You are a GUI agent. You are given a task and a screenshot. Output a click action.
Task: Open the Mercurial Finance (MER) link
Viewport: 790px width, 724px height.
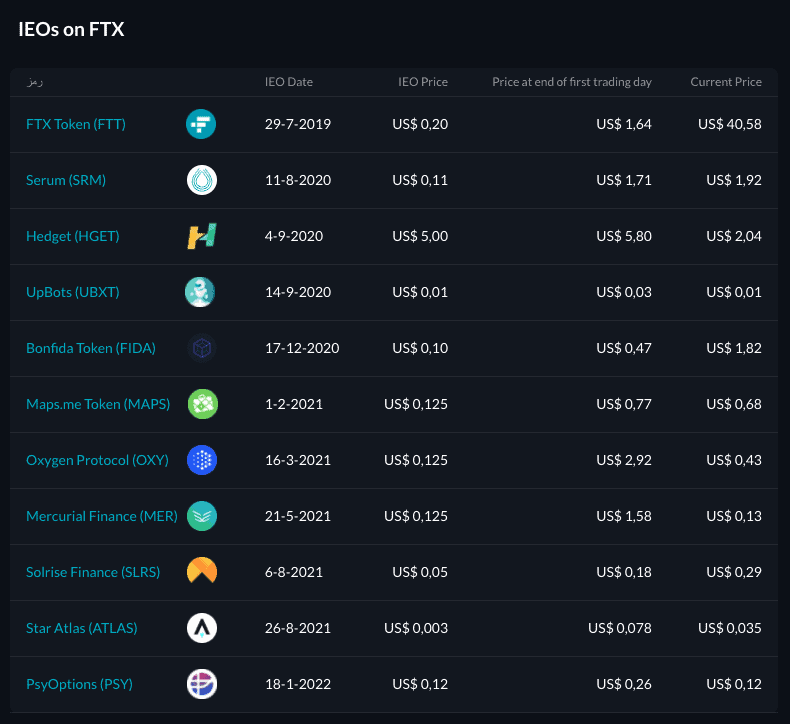click(102, 515)
